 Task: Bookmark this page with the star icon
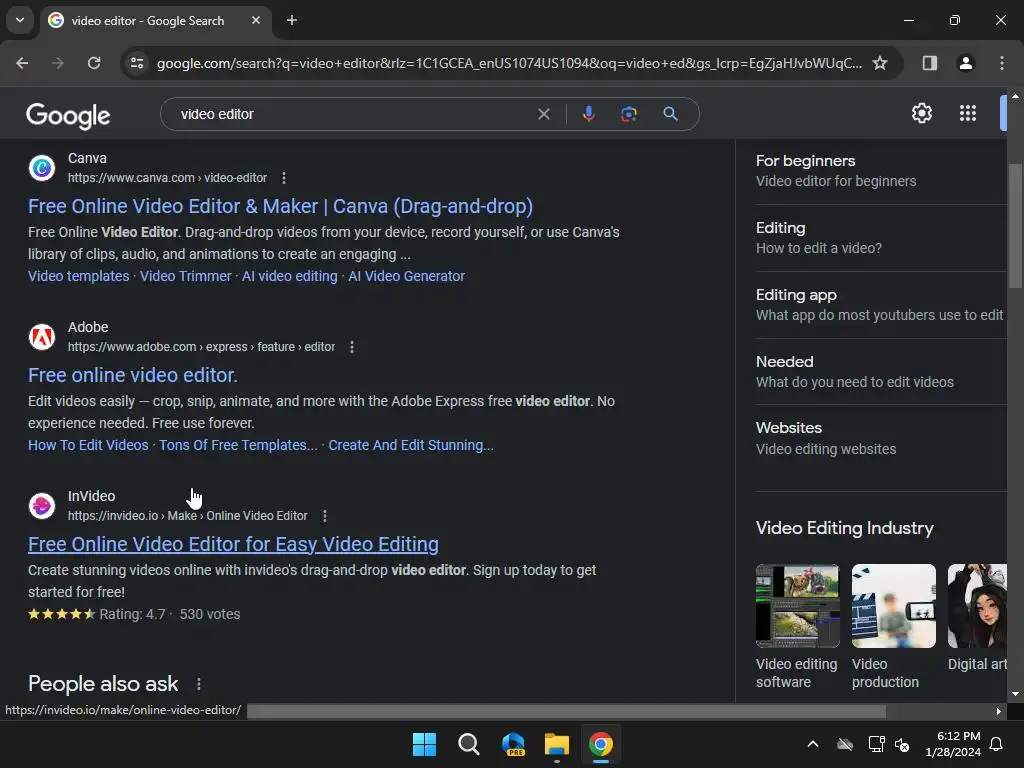point(880,63)
